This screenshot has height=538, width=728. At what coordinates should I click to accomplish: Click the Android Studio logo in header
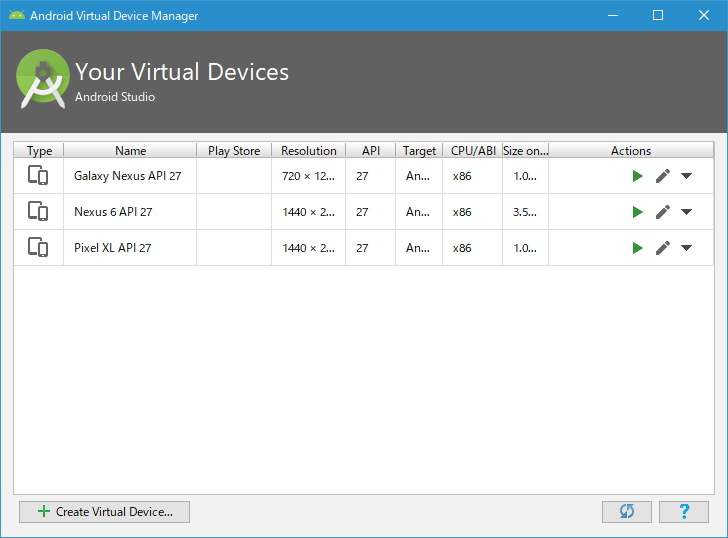click(43, 79)
